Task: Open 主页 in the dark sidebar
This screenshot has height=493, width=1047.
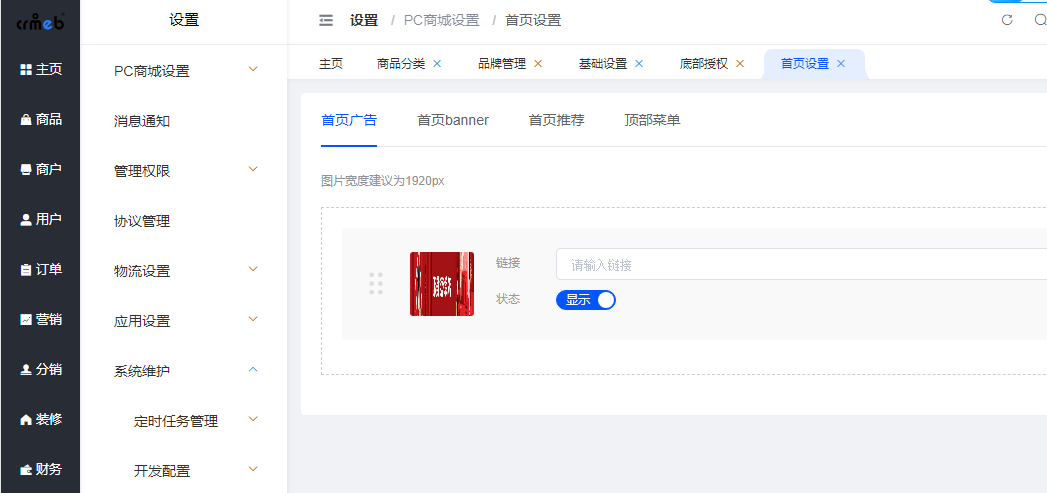Action: pyautogui.click(x=40, y=70)
